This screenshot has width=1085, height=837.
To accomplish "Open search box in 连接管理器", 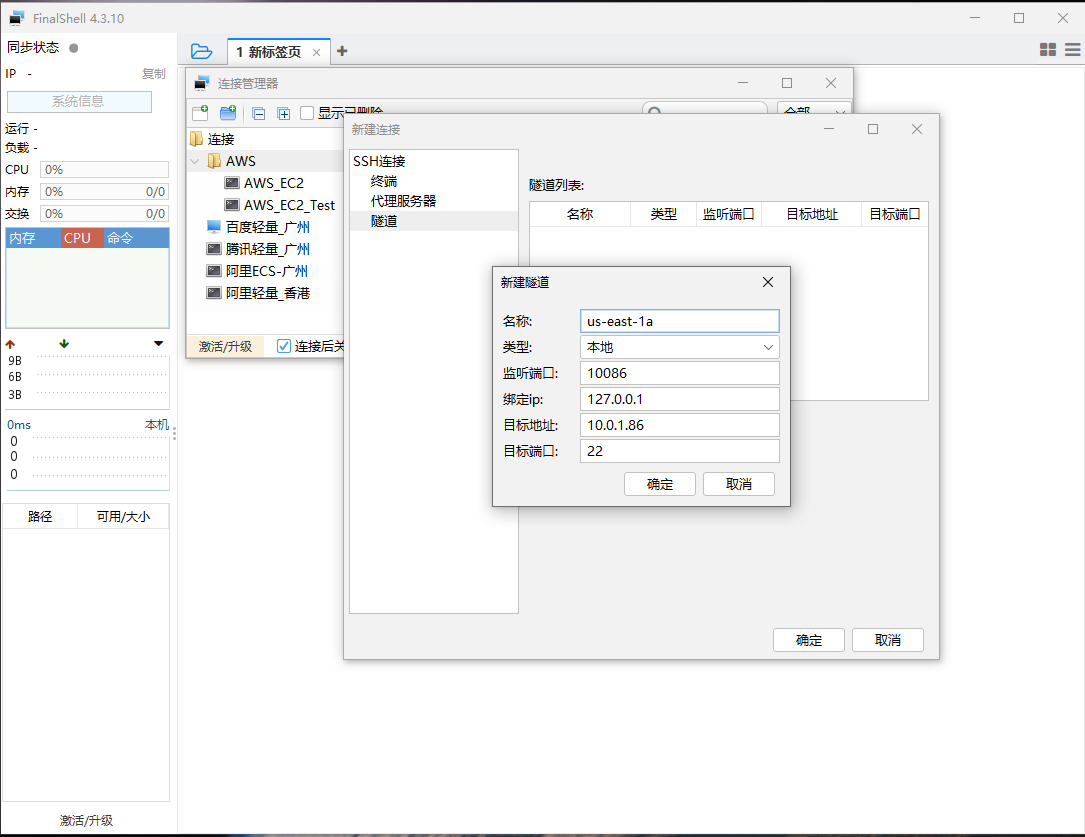I will [x=704, y=111].
